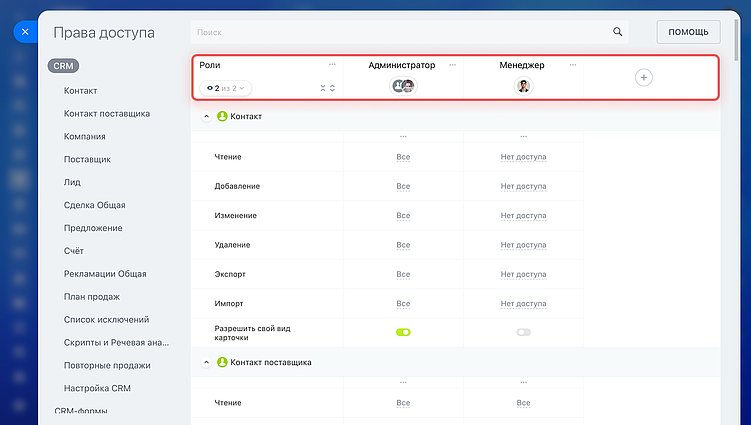This screenshot has height=425, width=751.
Task: Go to Счёт in sidebar
Action: tap(74, 251)
